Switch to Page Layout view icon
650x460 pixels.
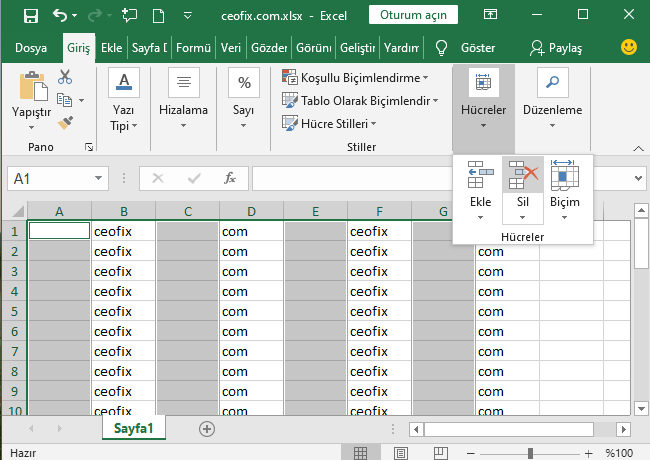[x=400, y=453]
